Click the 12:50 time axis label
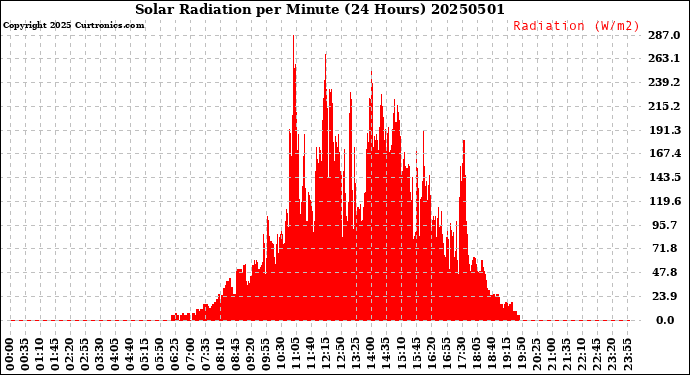The width and height of the screenshot is (690, 375). pos(341,355)
